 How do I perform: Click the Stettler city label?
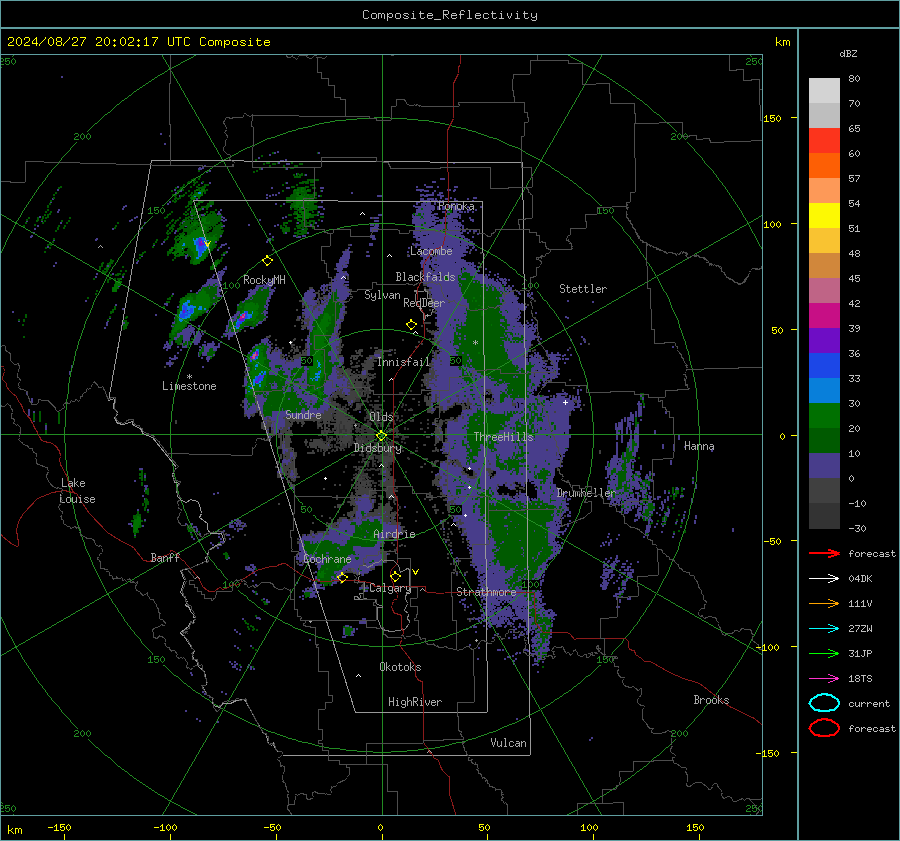tap(583, 289)
